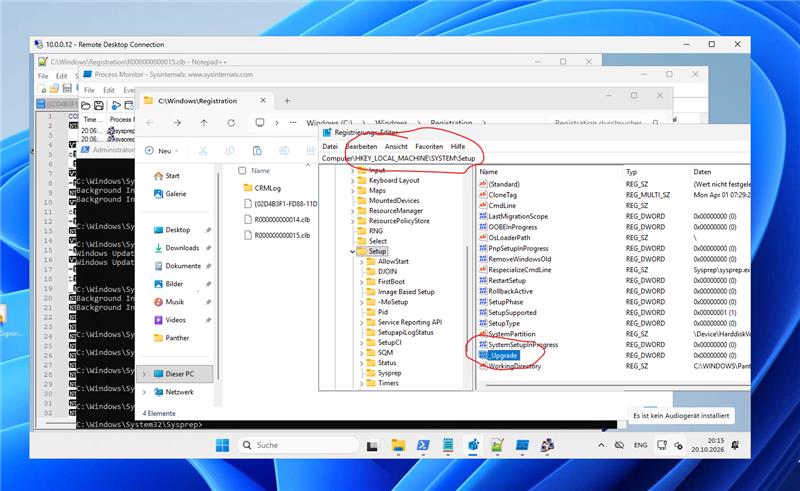Open PowerShell from the taskbar
Image resolution: width=800 pixels, height=491 pixels.
[x=423, y=445]
